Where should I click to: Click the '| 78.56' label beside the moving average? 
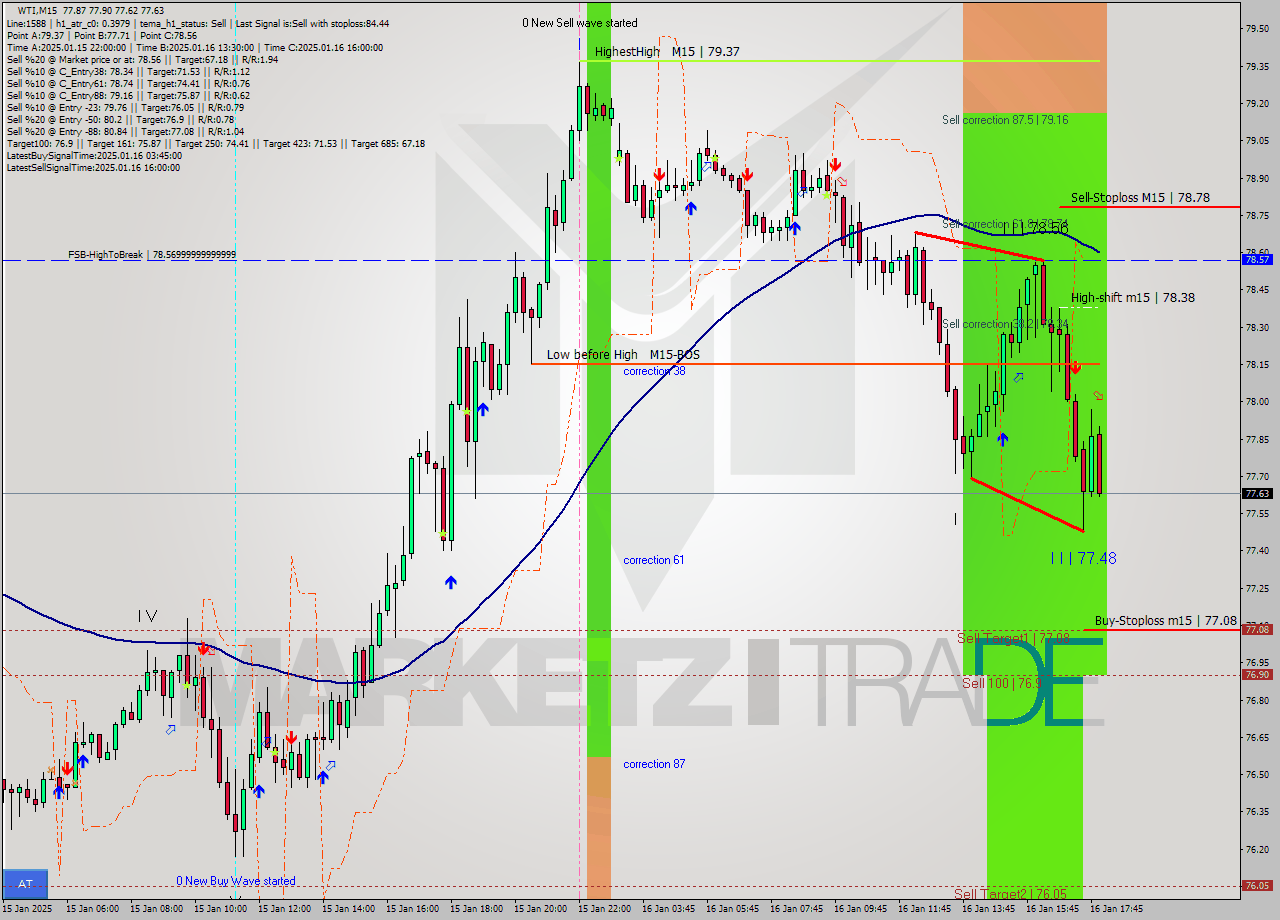pyautogui.click(x=1046, y=229)
